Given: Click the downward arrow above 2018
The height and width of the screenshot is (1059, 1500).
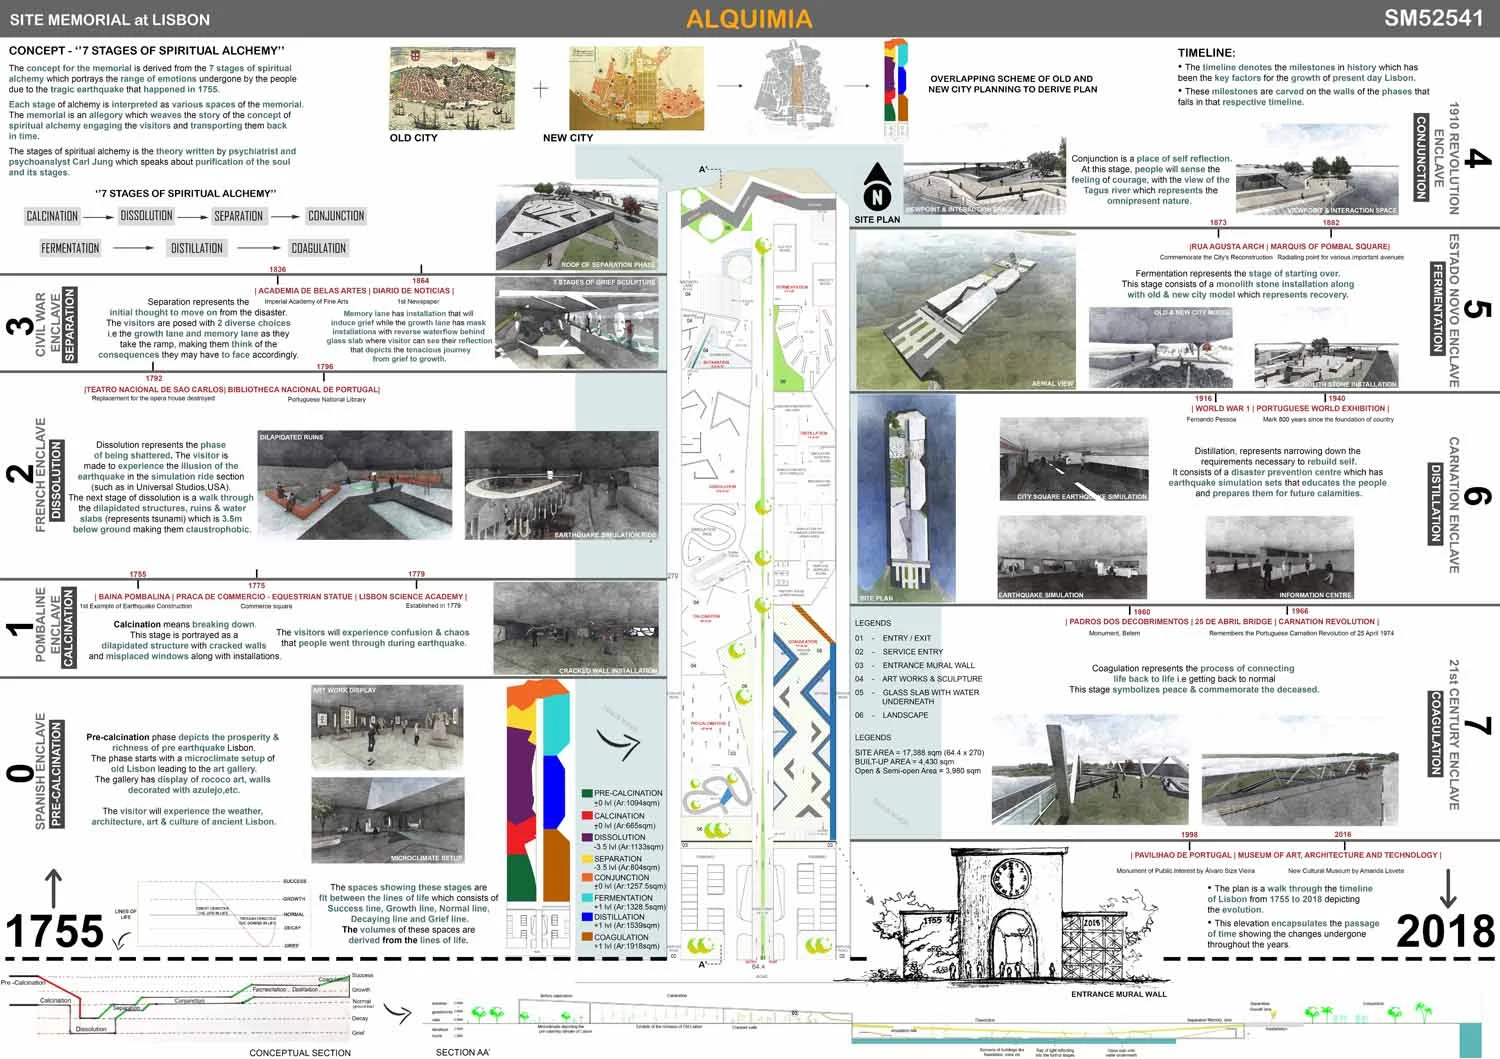Looking at the screenshot, I should point(1447,888).
